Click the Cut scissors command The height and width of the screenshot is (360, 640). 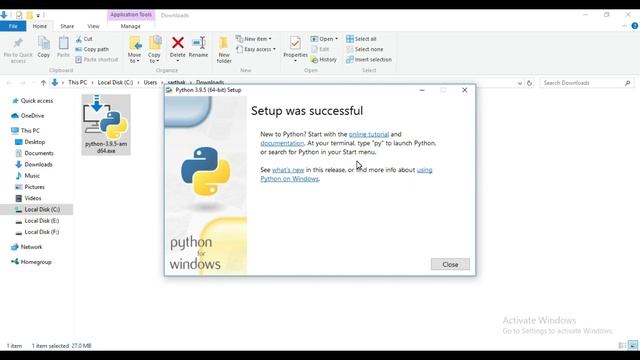[84, 39]
